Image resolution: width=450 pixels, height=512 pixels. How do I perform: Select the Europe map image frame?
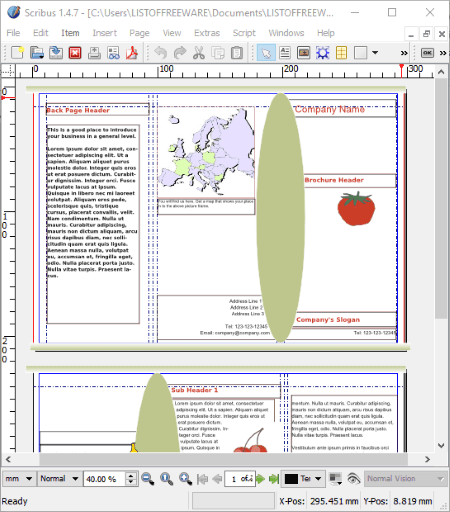click(x=206, y=152)
